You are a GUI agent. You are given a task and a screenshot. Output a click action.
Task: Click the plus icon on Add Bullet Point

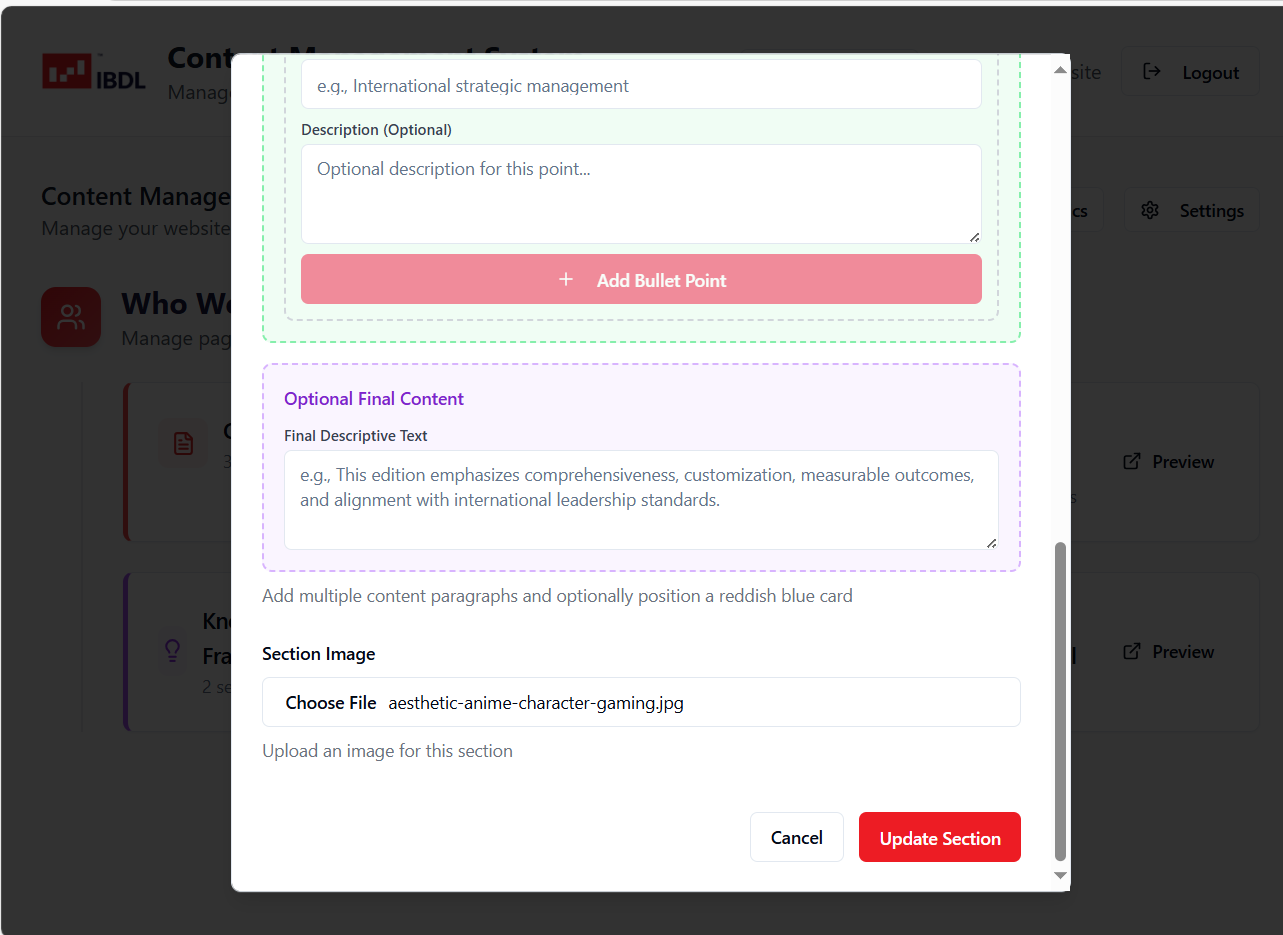point(566,280)
